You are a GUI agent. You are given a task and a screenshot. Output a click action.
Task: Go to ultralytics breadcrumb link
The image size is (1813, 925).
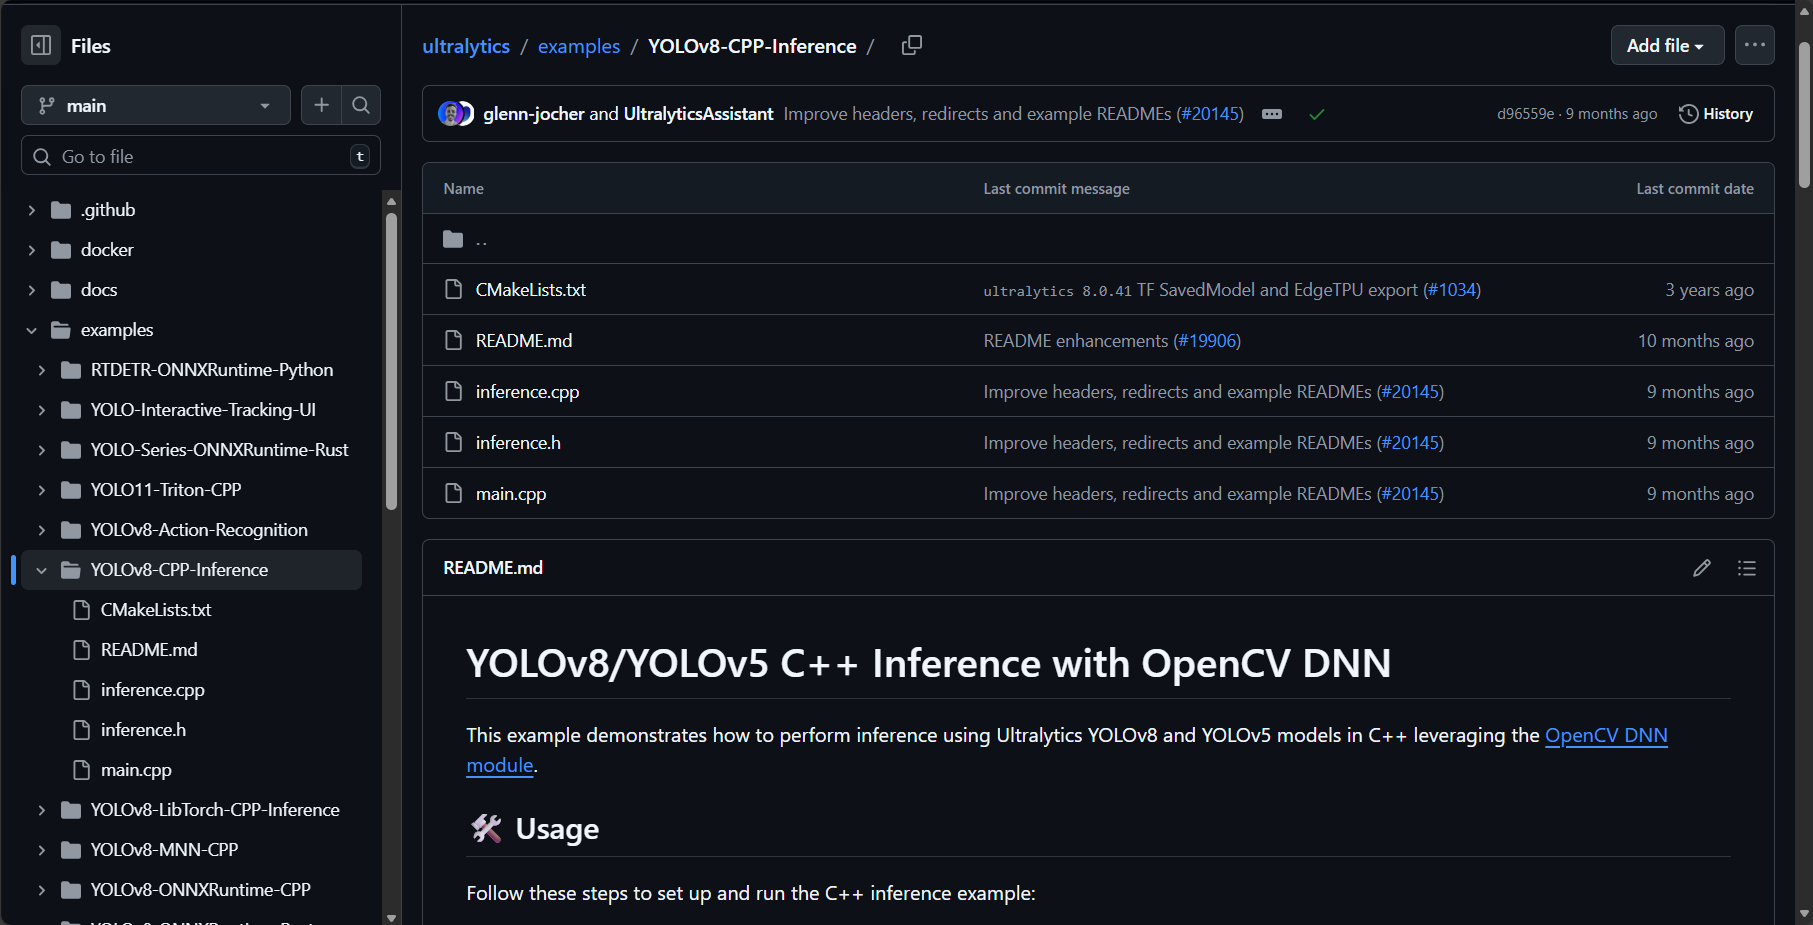pos(466,46)
